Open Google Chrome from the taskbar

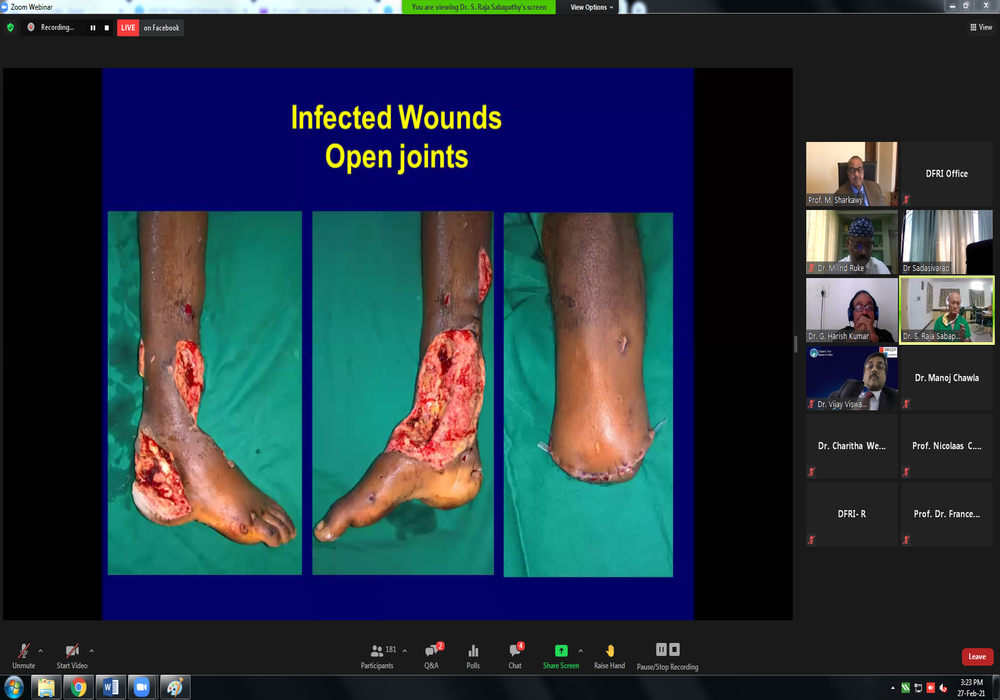(x=78, y=687)
